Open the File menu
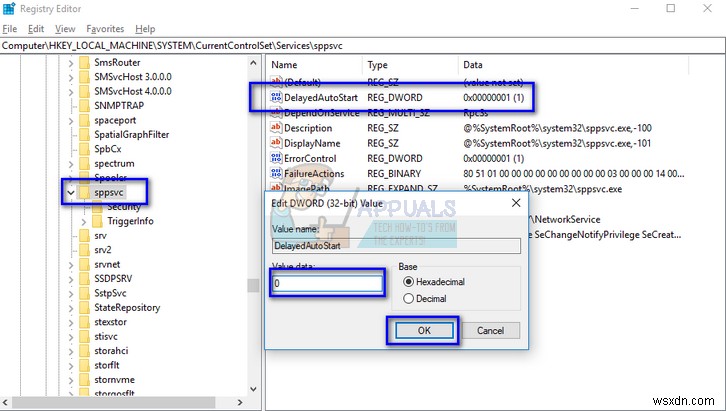Screen dimensions: 726x411 pos(10,29)
